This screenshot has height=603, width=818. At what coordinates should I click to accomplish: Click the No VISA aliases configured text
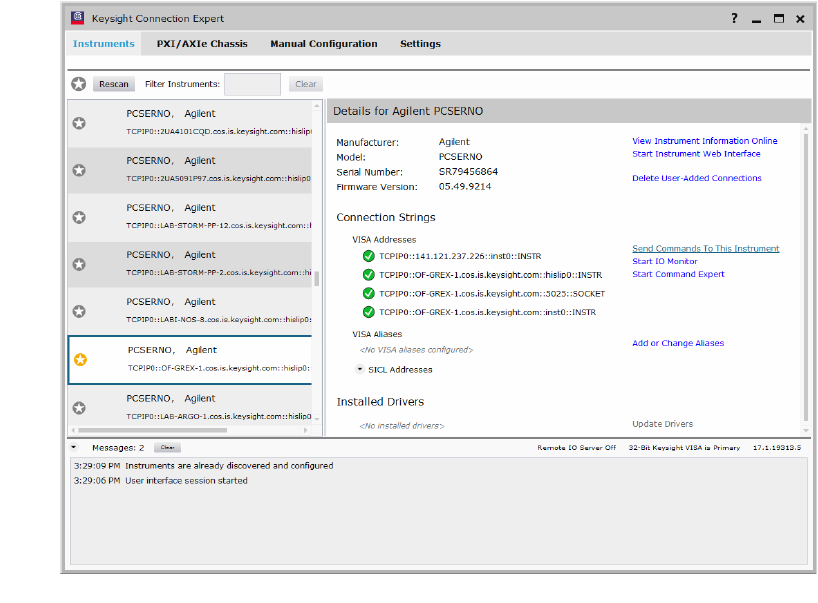416,350
